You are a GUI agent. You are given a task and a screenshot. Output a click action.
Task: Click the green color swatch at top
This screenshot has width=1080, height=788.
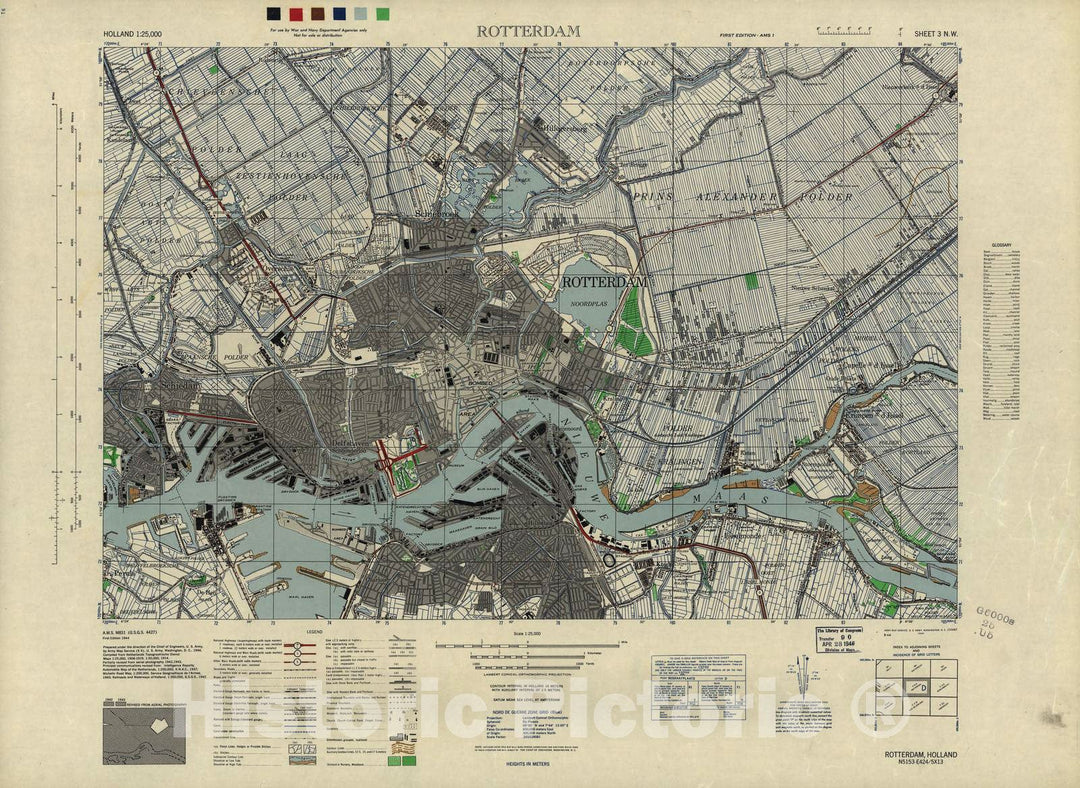383,14
